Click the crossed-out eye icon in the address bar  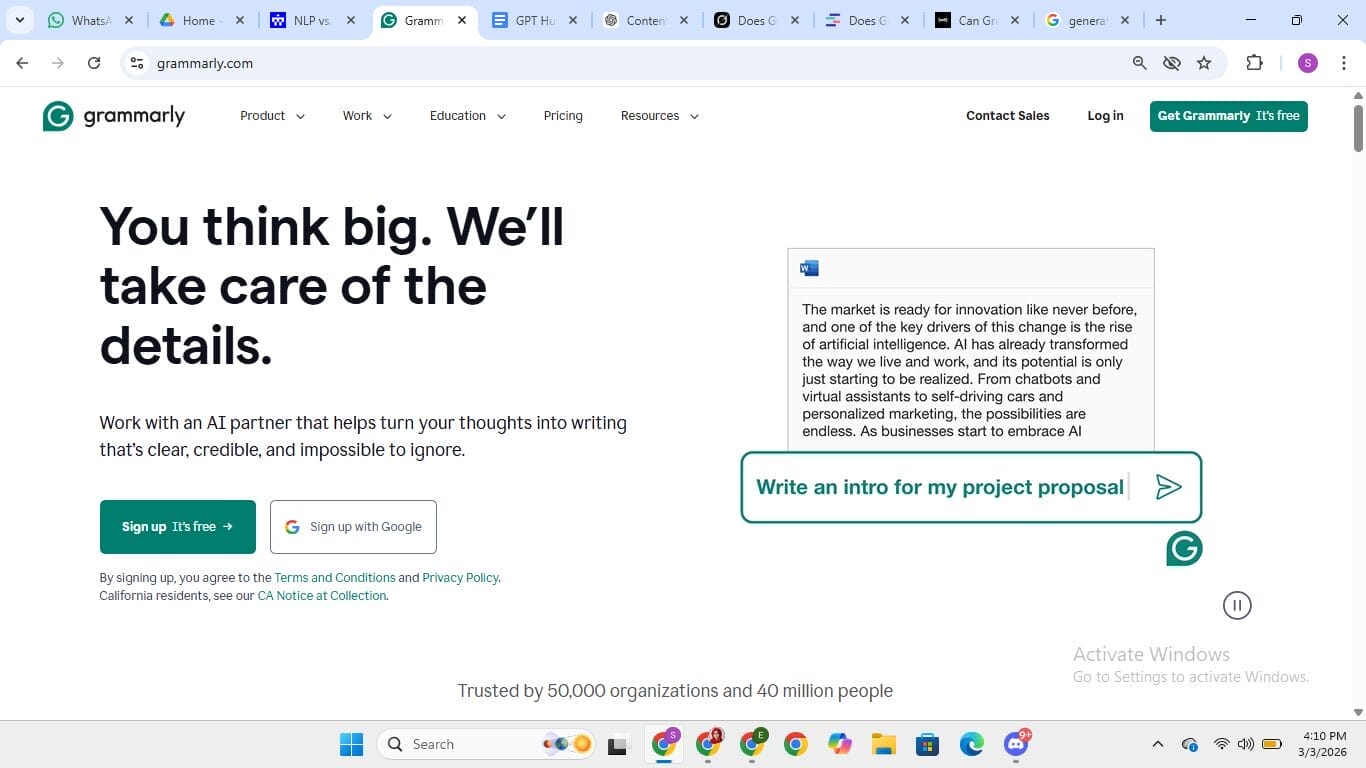click(1172, 63)
